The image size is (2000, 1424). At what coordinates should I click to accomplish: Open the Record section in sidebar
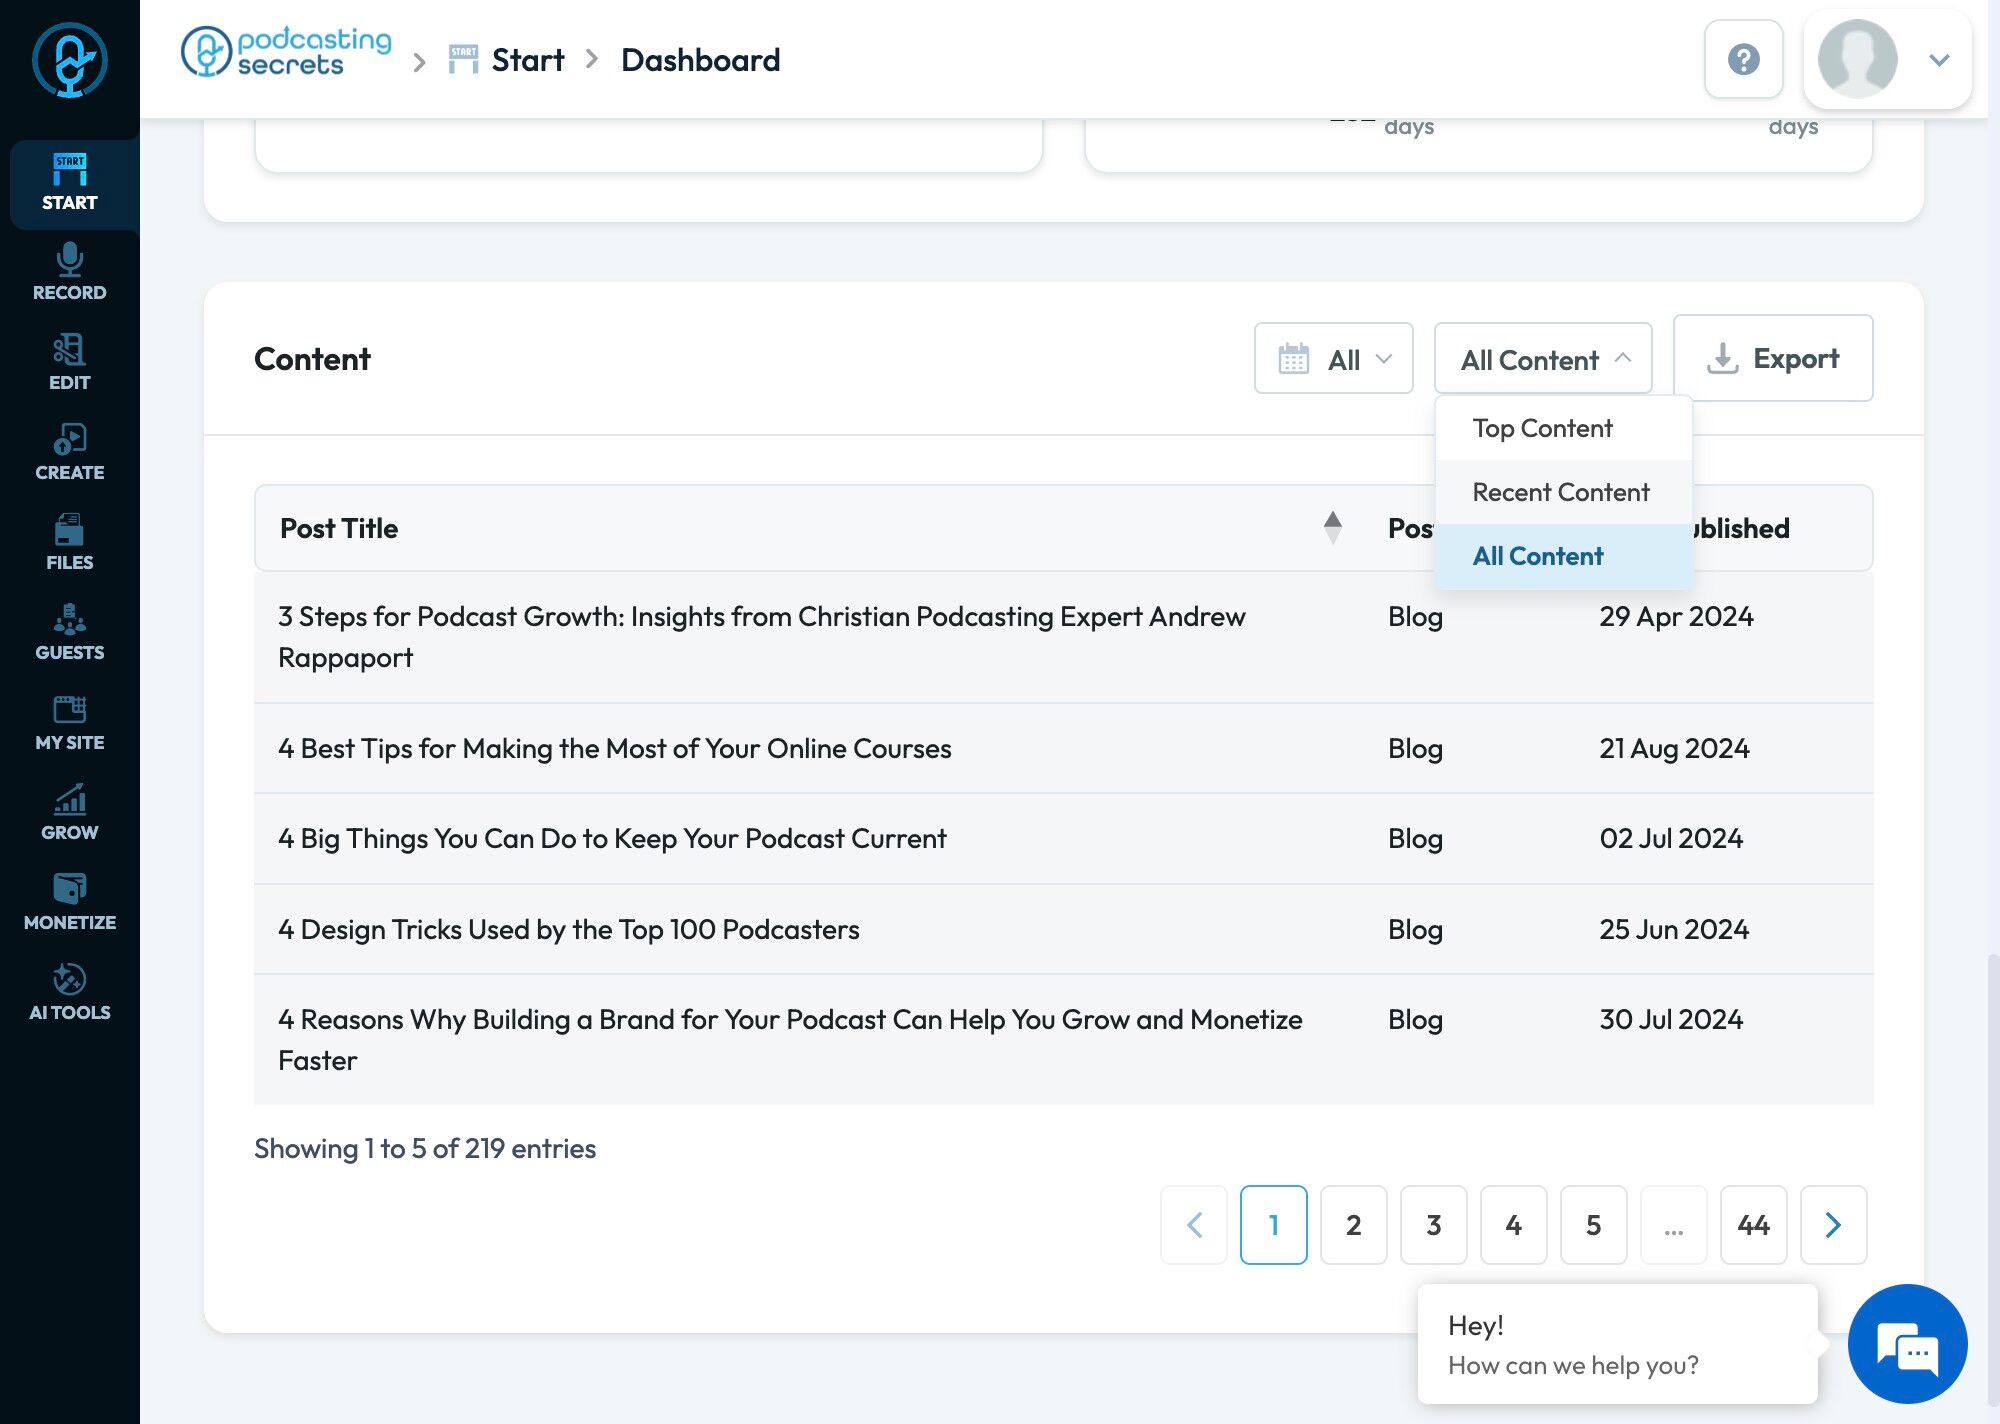click(x=69, y=272)
